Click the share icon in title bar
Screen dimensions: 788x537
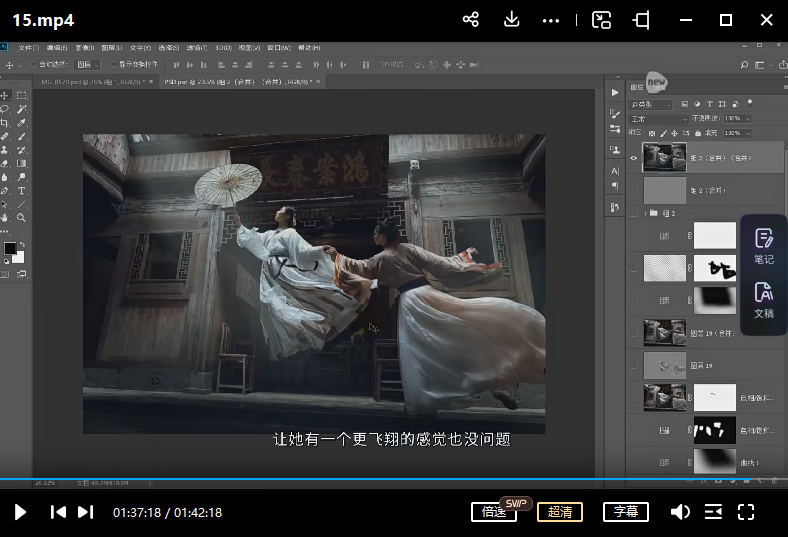point(471,20)
